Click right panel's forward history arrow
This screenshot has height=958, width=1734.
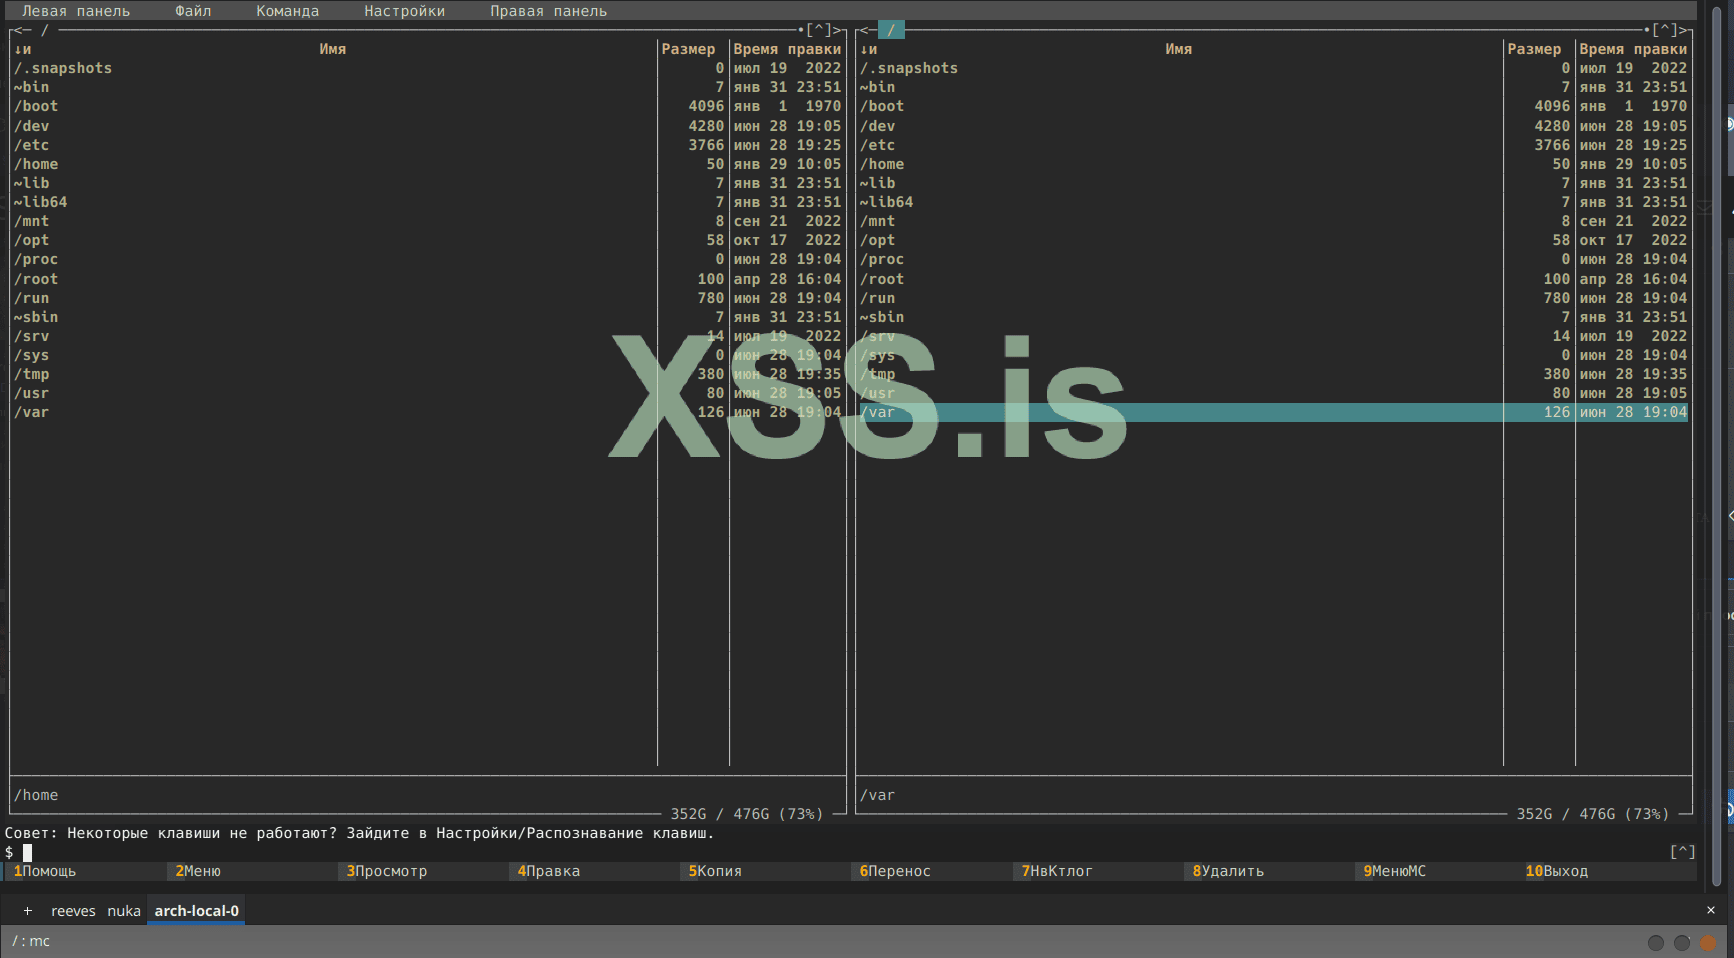1685,30
